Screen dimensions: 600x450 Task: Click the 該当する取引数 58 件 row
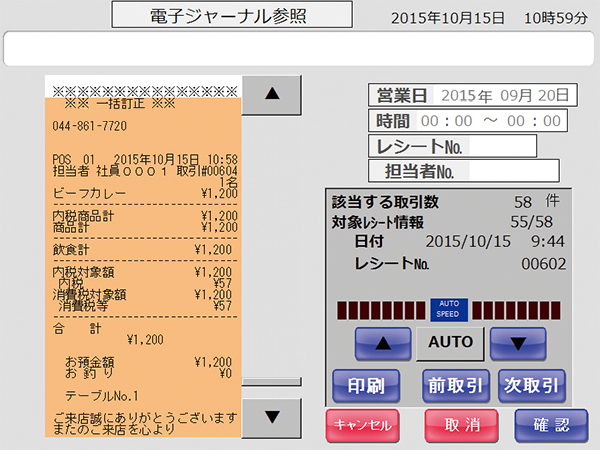point(446,202)
